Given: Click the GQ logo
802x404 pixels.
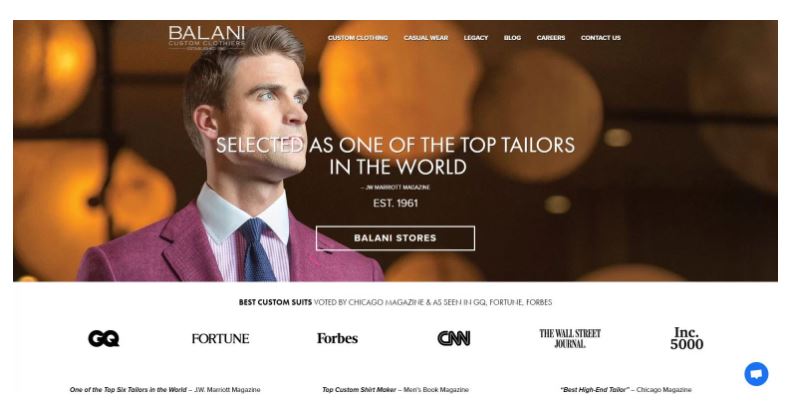Looking at the screenshot, I should pos(104,338).
